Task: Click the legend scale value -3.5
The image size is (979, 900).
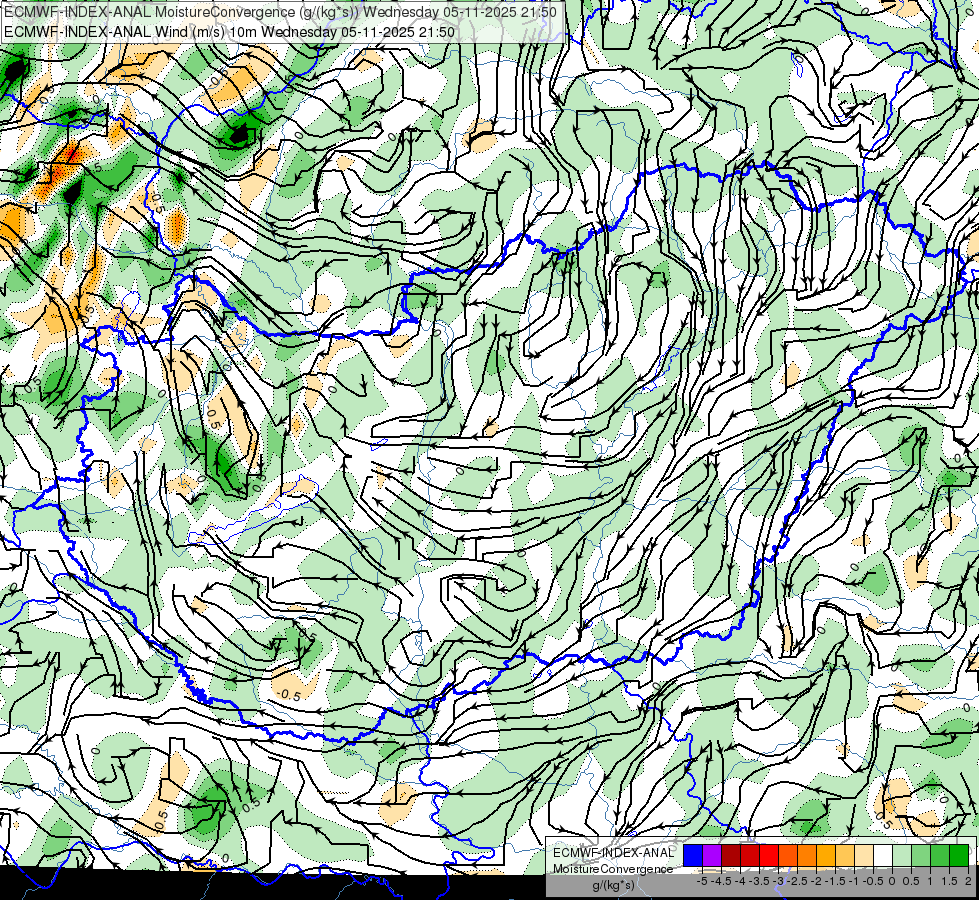Action: (x=759, y=881)
